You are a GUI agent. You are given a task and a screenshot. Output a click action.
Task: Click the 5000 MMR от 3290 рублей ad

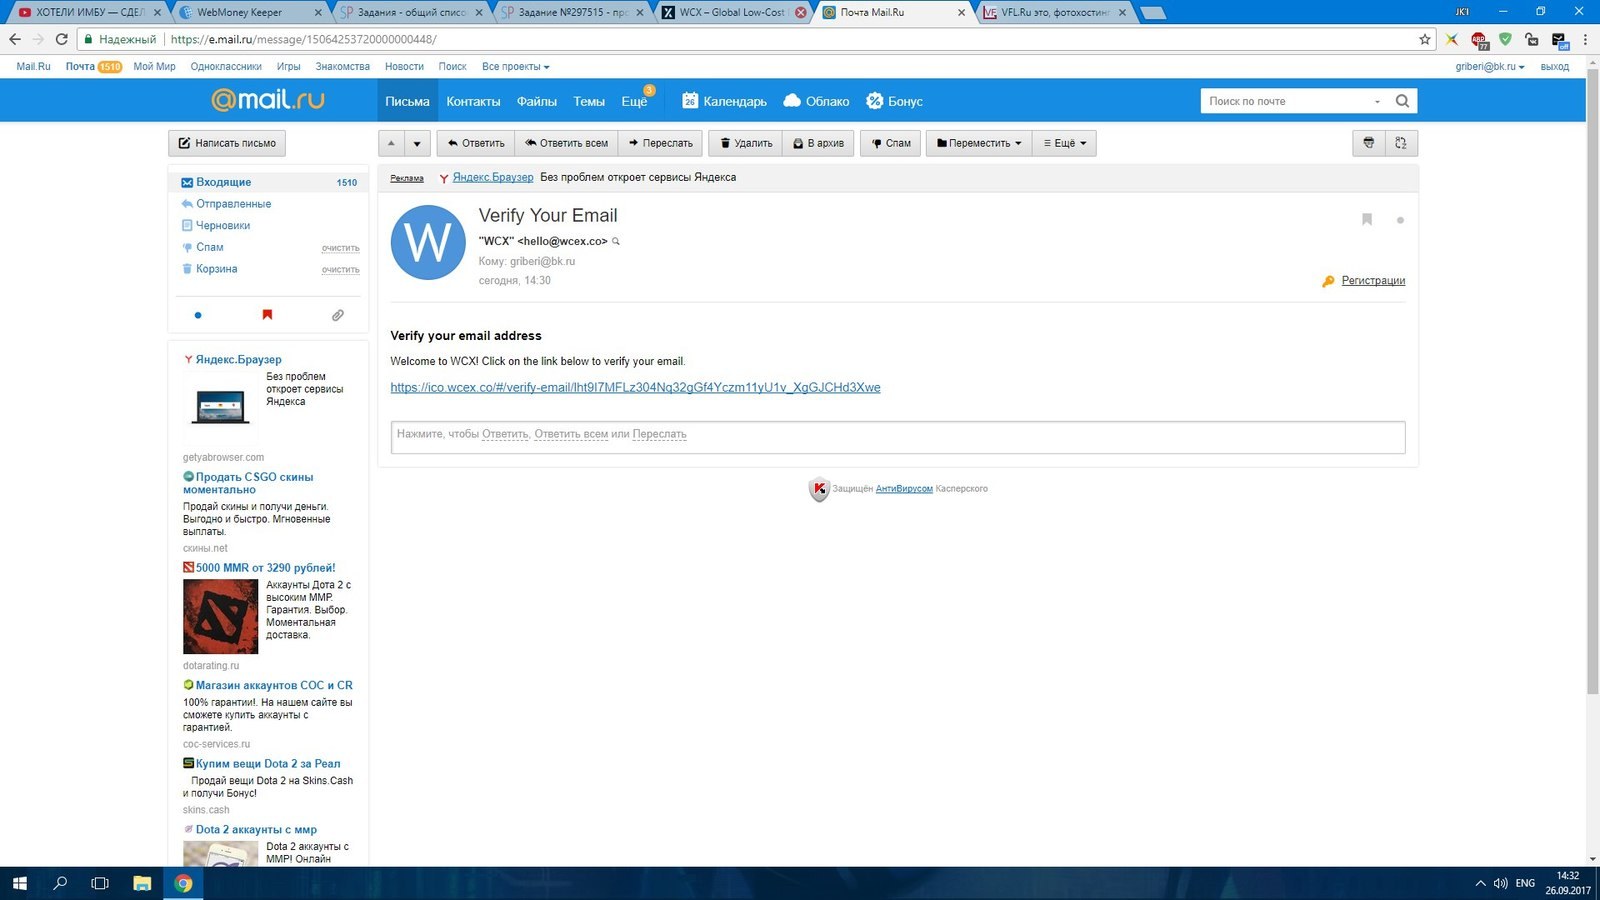[265, 568]
